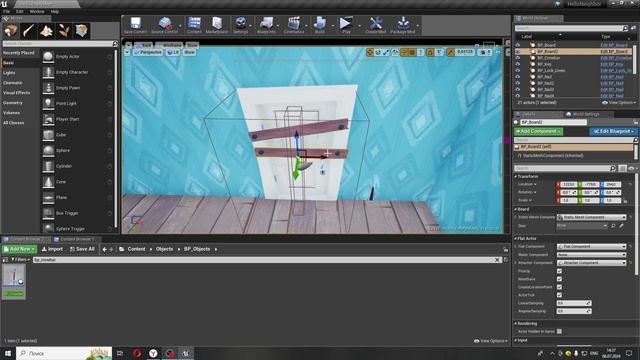Click the Sphere icon in Place panel

(x=48, y=151)
